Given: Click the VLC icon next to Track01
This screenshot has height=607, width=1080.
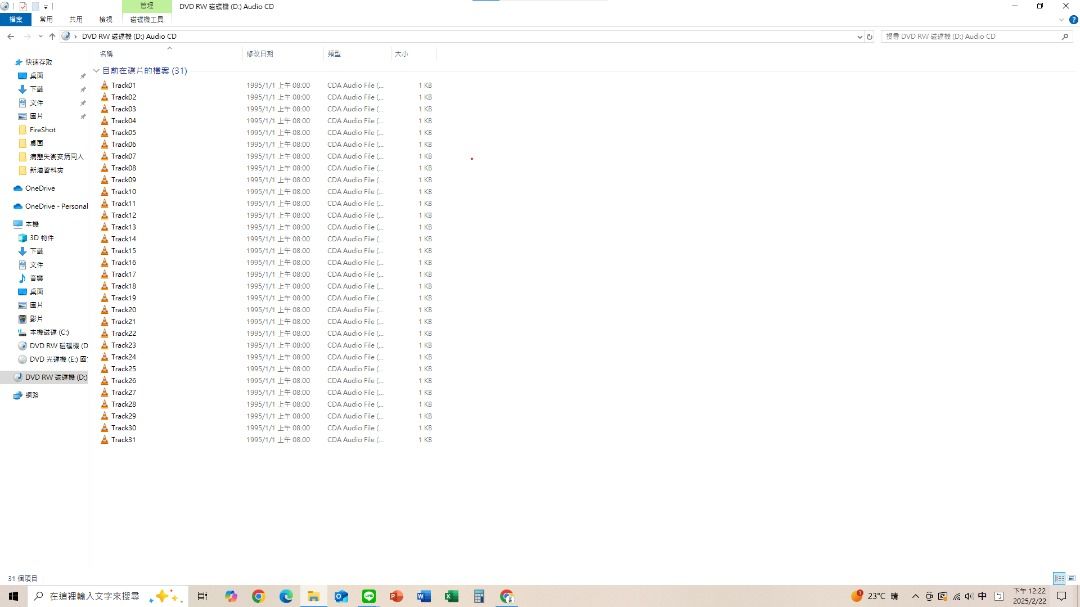Looking at the screenshot, I should tap(104, 85).
